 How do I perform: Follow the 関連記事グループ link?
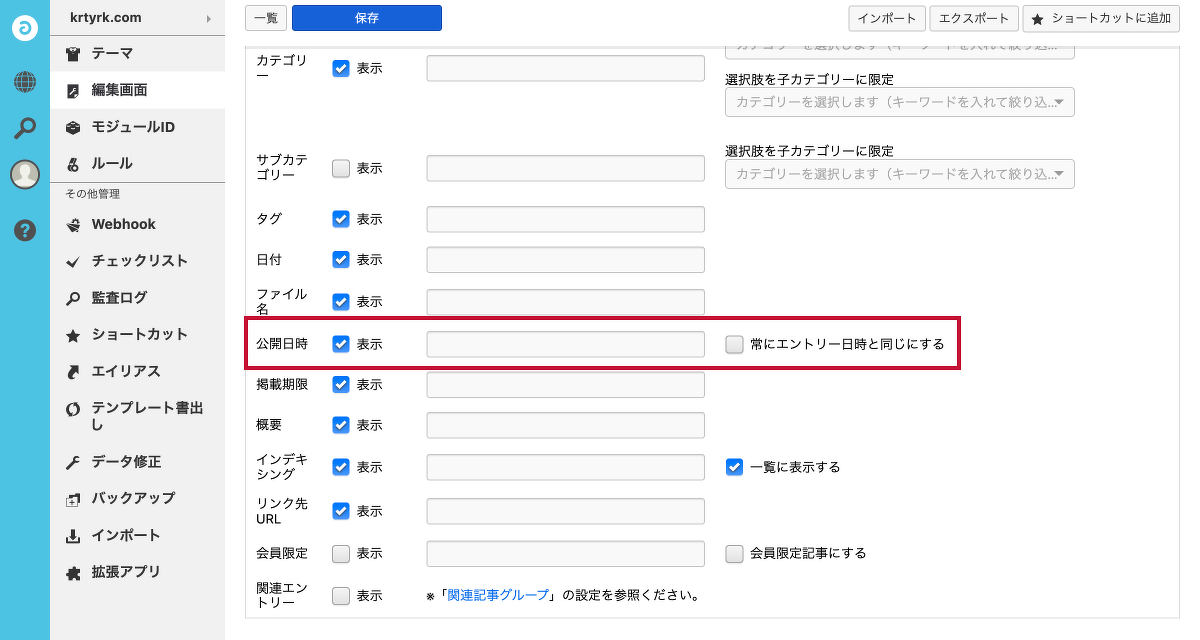pyautogui.click(x=500, y=594)
